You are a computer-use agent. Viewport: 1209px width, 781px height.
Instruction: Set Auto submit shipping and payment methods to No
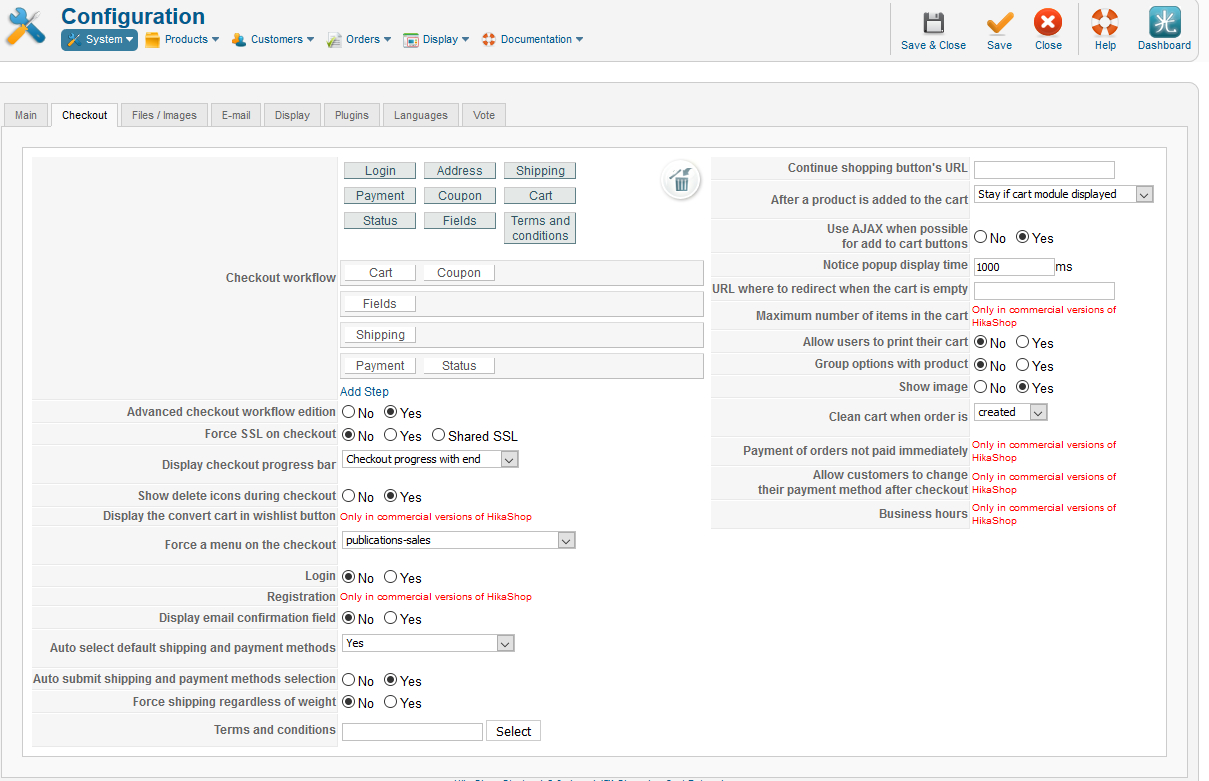pyautogui.click(x=348, y=680)
